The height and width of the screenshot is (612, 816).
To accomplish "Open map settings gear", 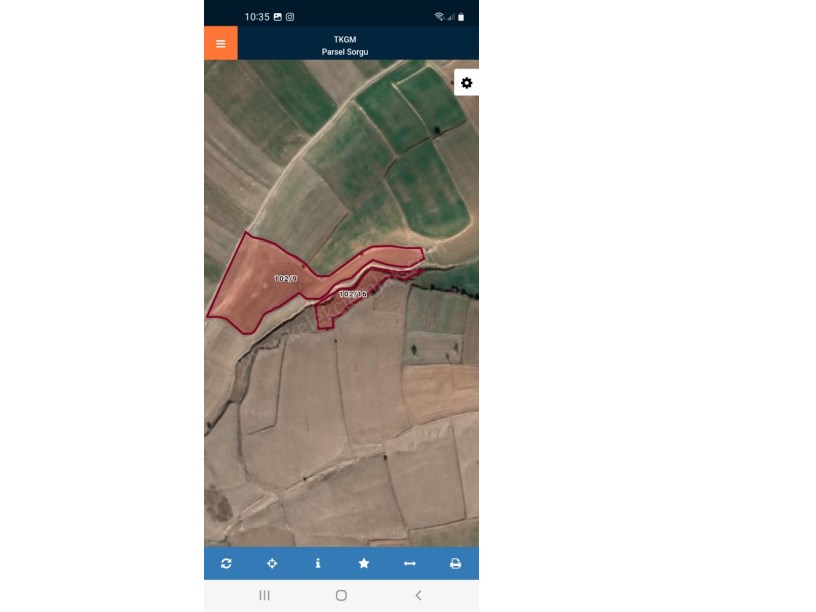I will coord(466,83).
